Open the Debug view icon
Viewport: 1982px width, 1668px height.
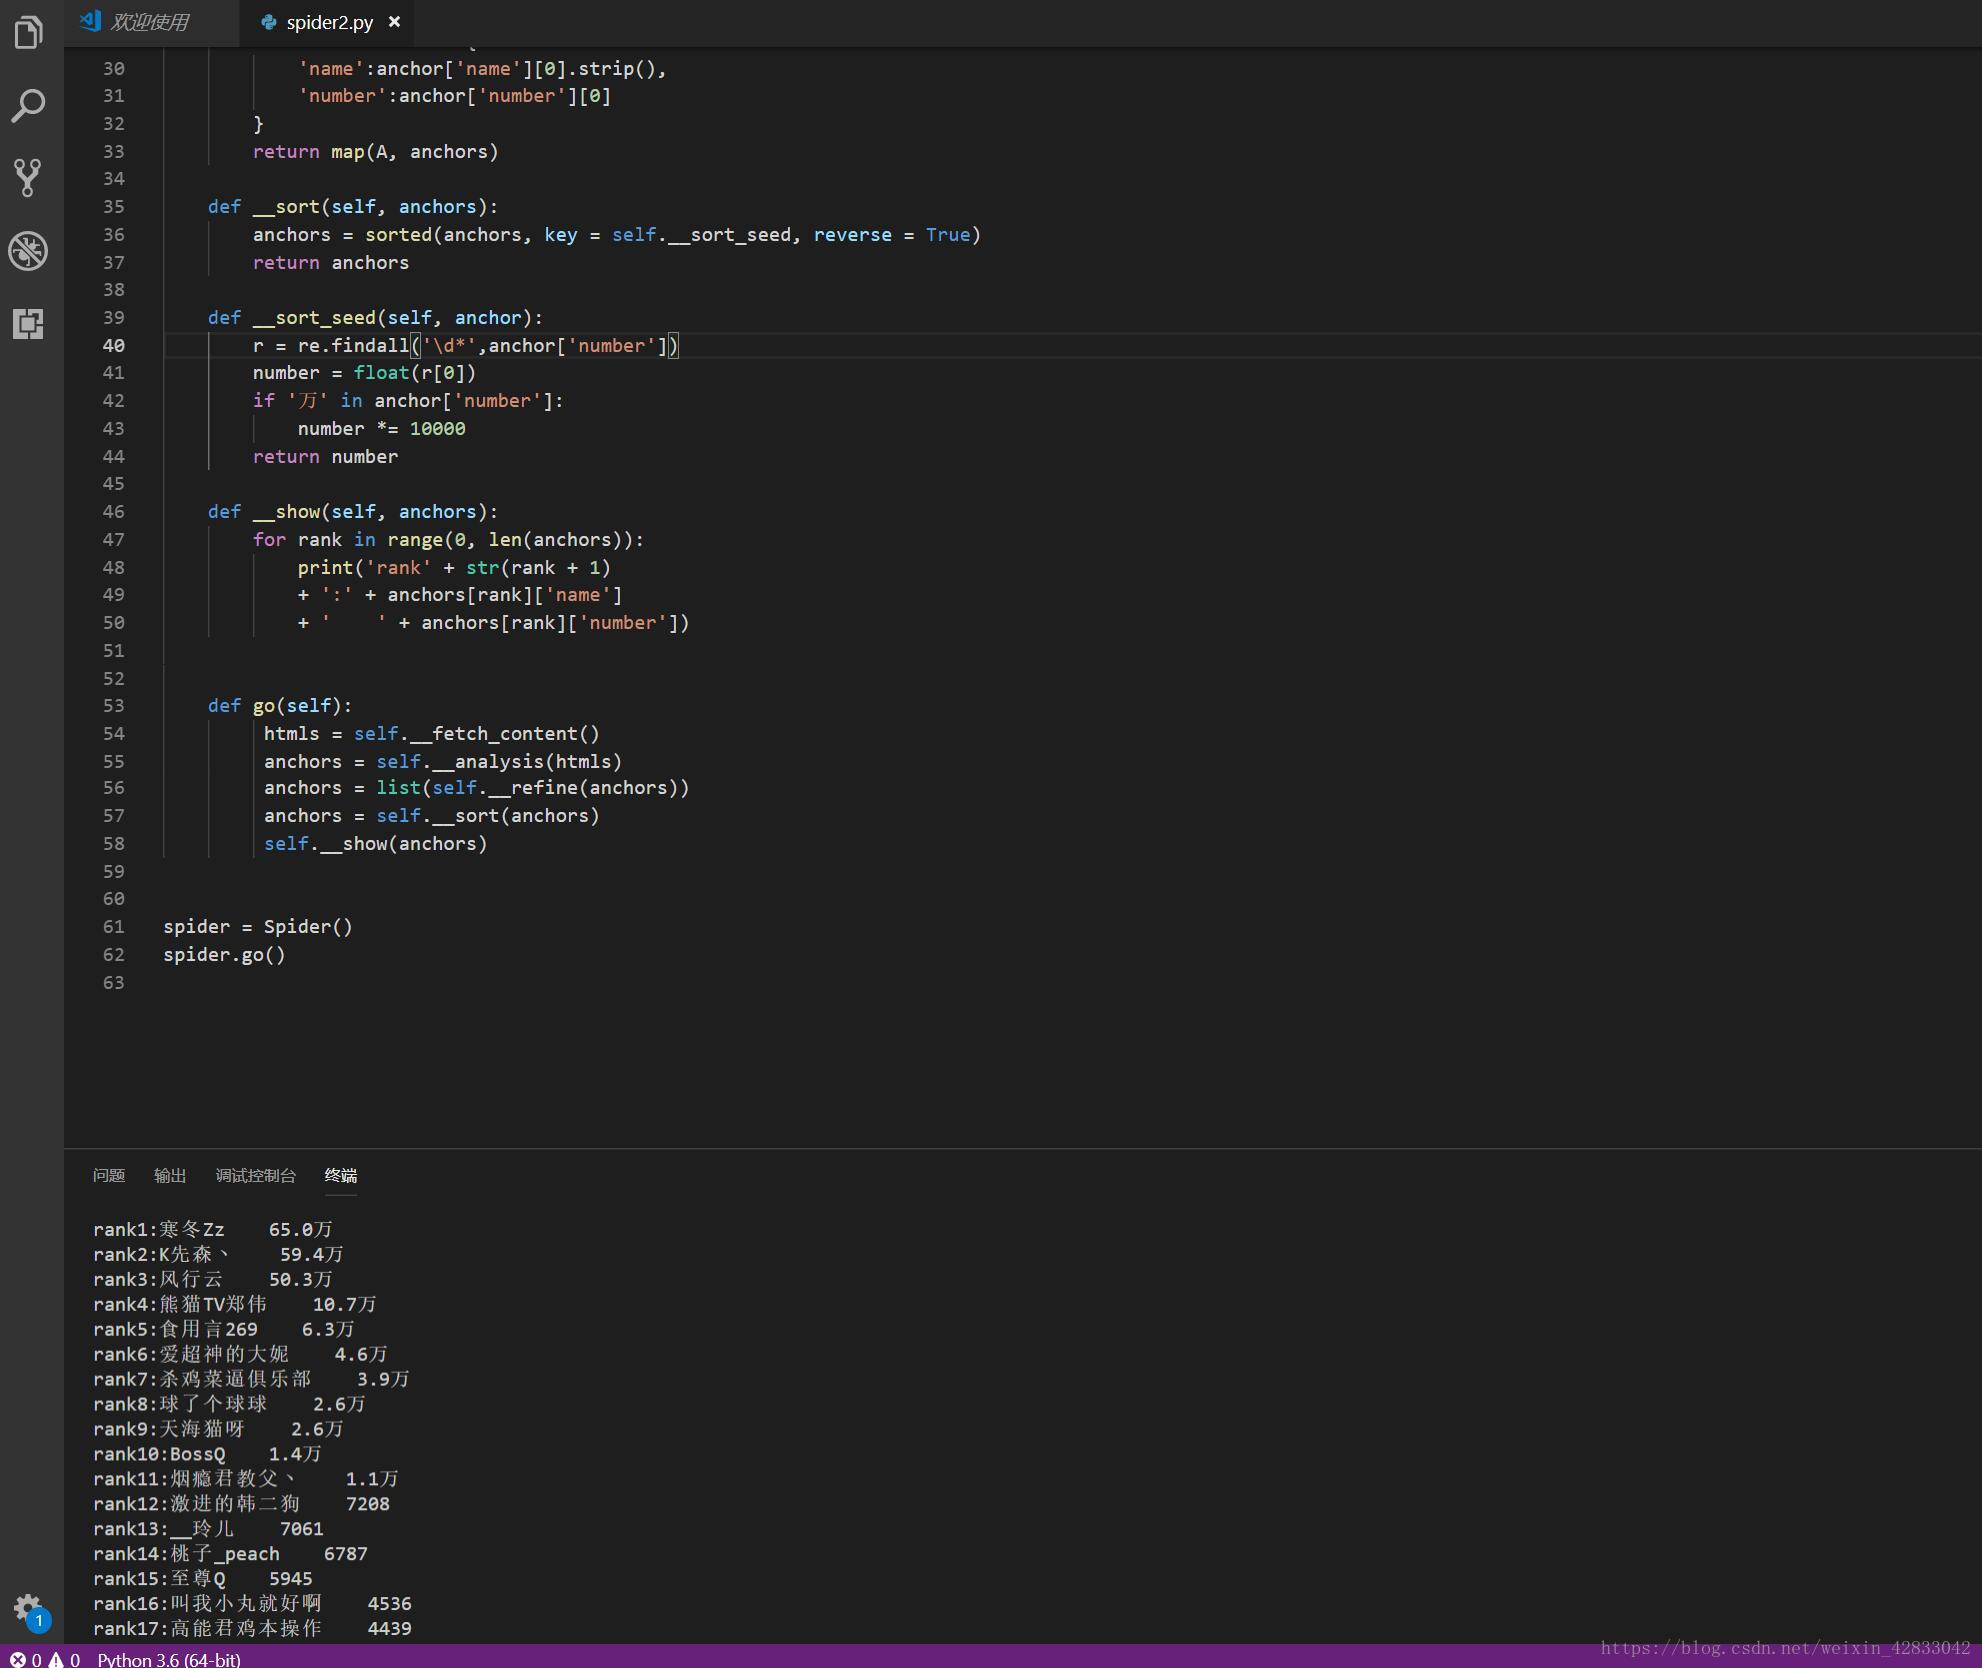(x=29, y=251)
